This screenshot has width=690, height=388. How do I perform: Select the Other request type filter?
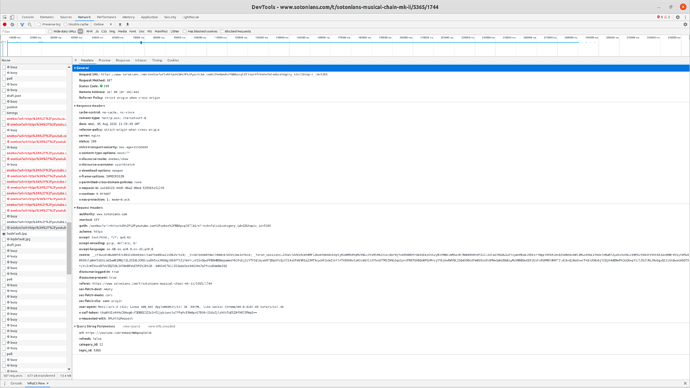click(175, 32)
